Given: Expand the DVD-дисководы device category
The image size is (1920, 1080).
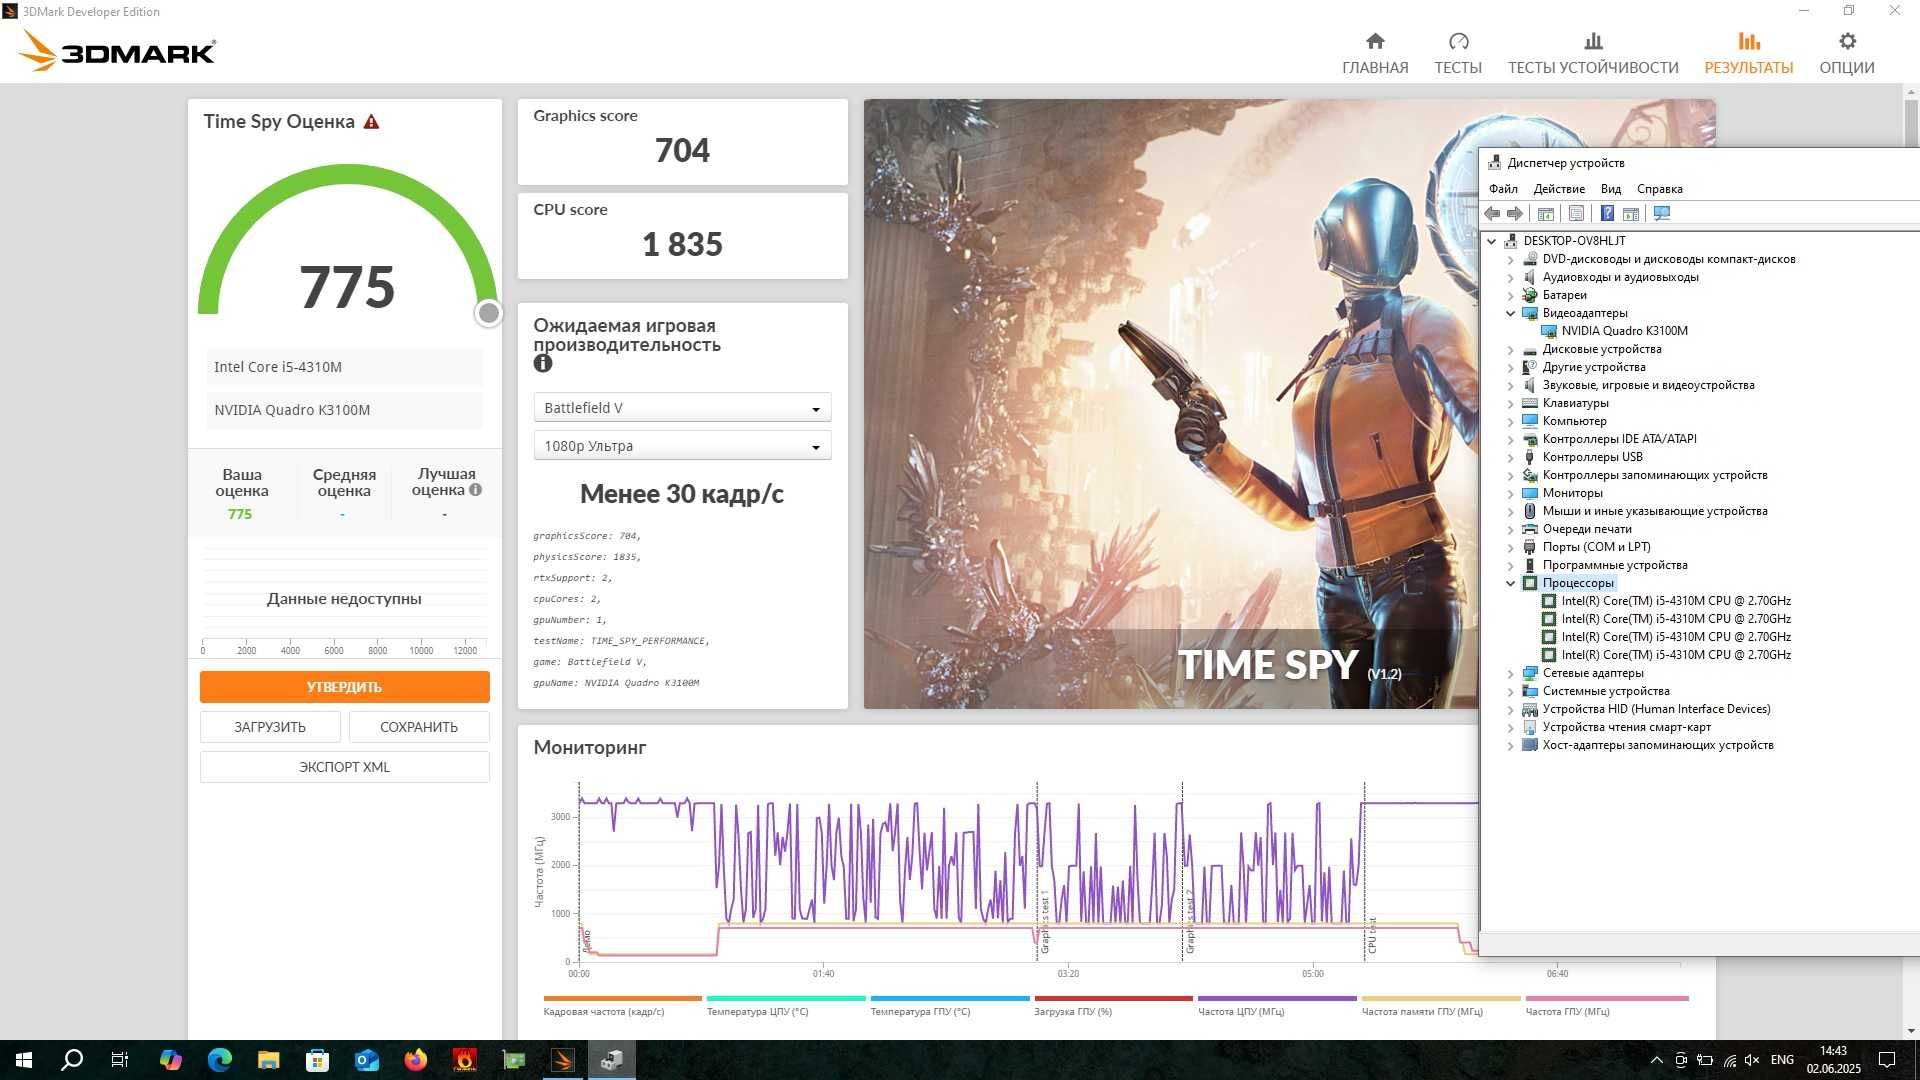Looking at the screenshot, I should (1511, 259).
